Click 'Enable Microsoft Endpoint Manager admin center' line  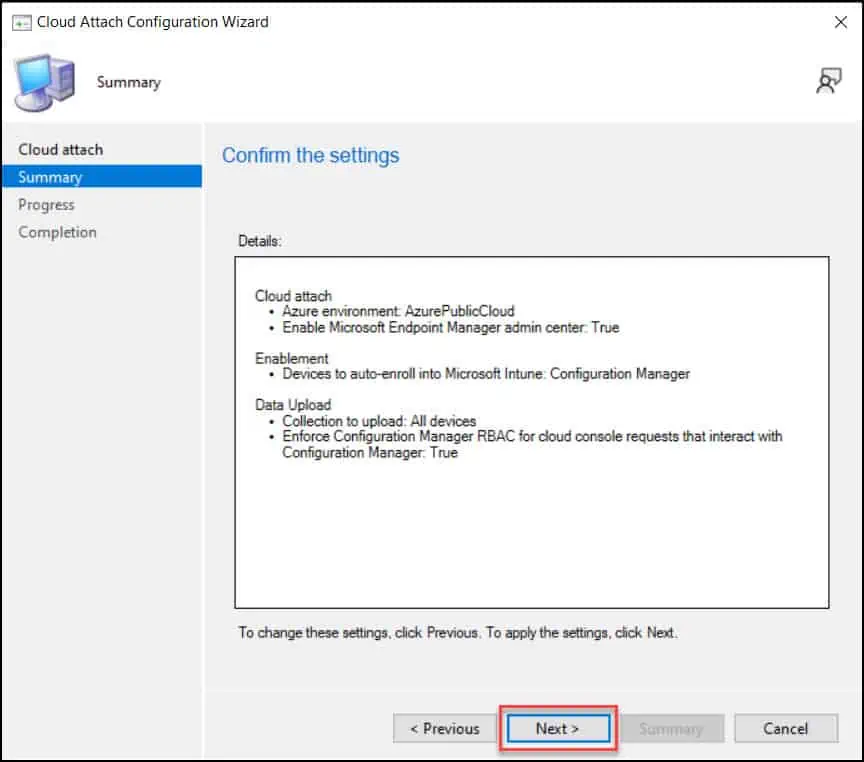tap(451, 327)
